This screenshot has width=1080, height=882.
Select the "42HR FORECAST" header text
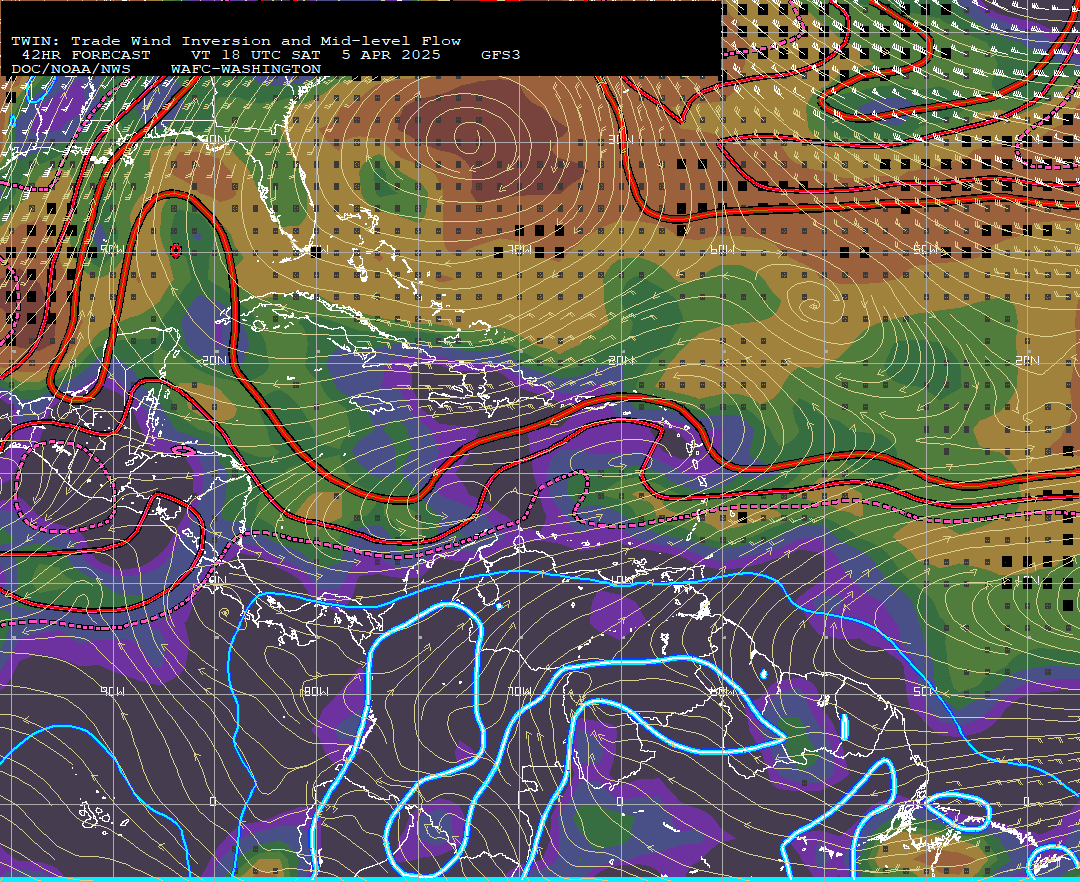85,55
